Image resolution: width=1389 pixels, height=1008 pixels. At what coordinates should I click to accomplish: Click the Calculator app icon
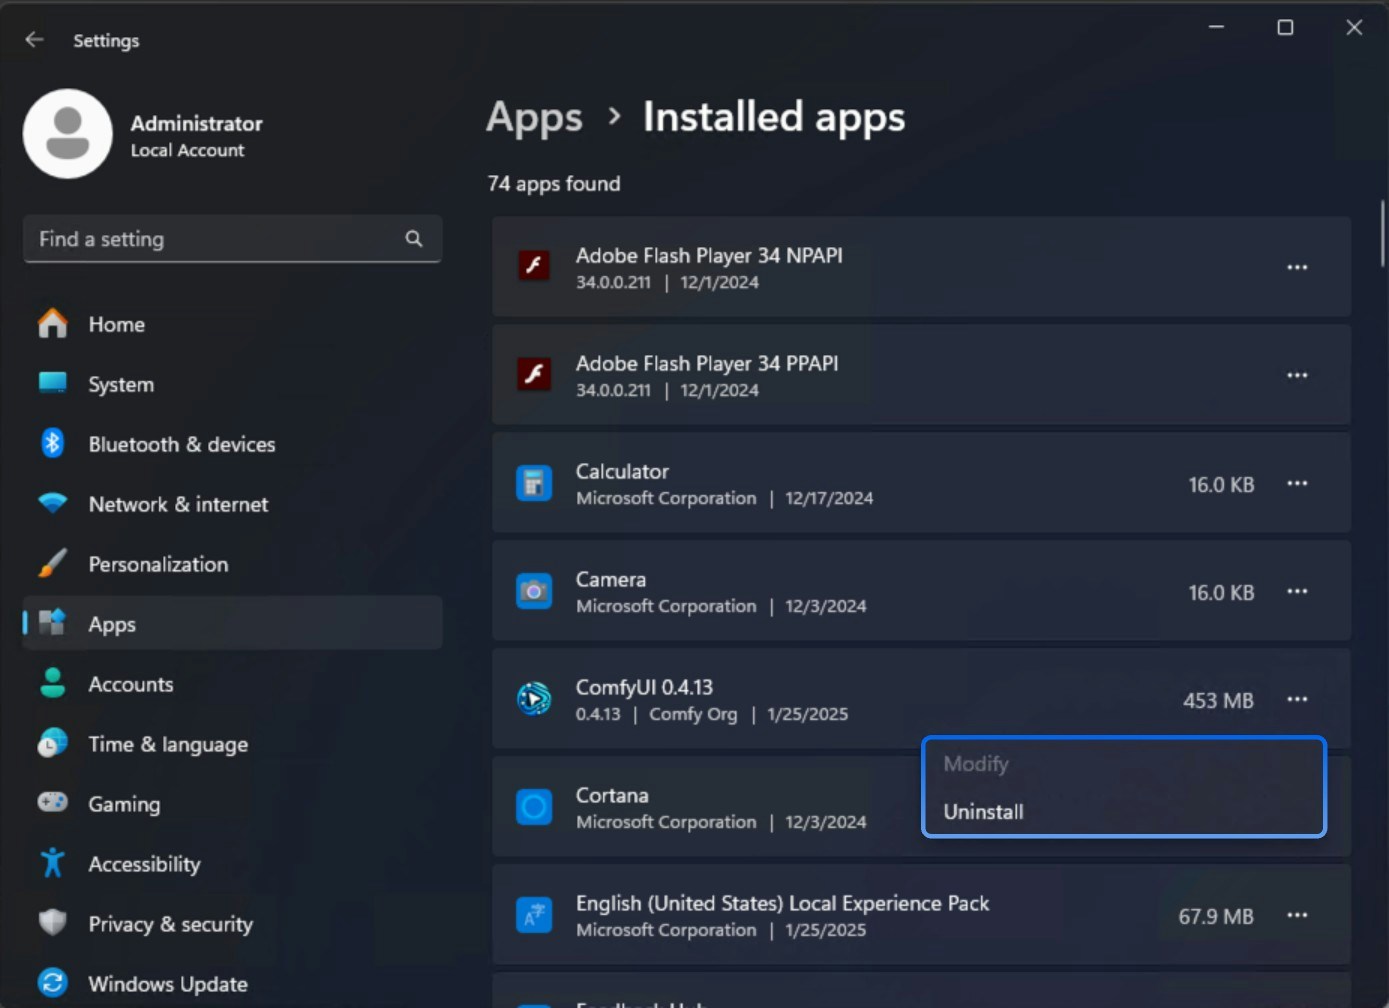[x=534, y=483]
